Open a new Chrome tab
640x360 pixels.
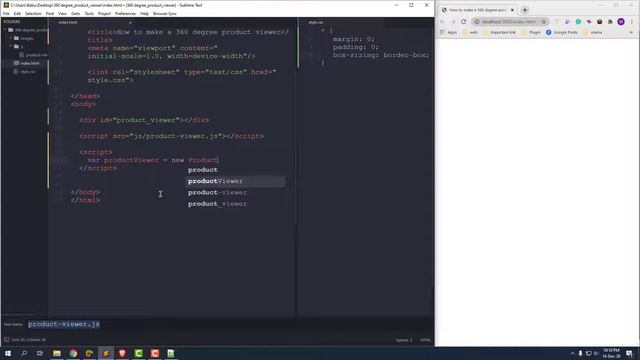(x=525, y=10)
